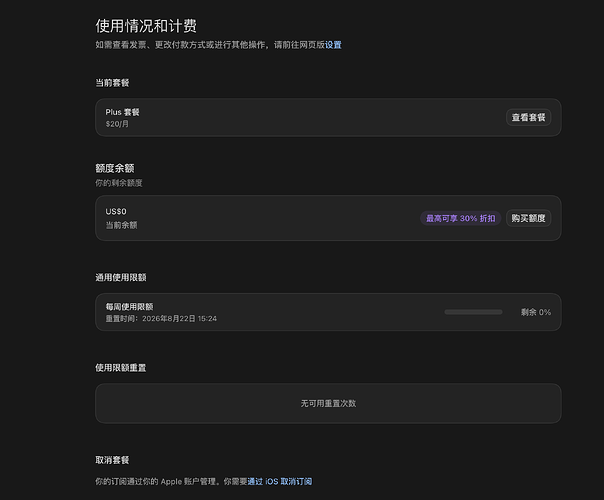Click the 每周使用限额 label
The image size is (604, 500).
click(129, 307)
